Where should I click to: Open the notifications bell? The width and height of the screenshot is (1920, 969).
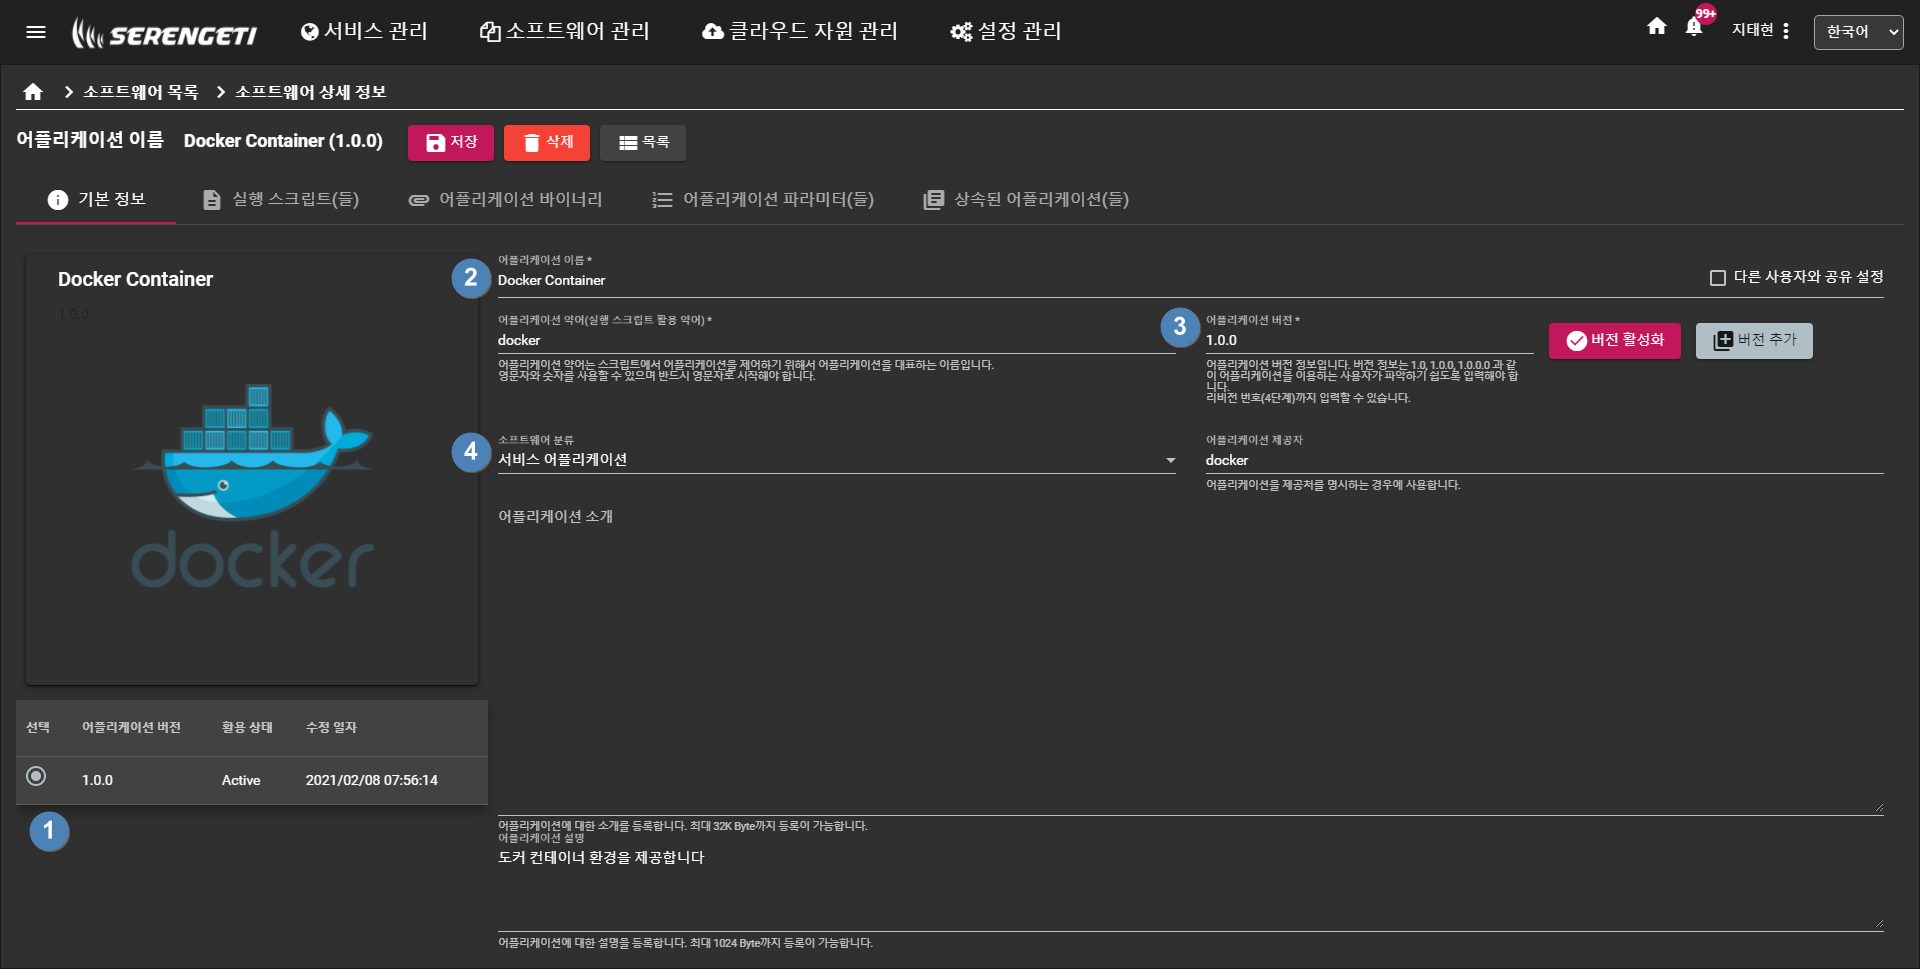click(x=1694, y=27)
